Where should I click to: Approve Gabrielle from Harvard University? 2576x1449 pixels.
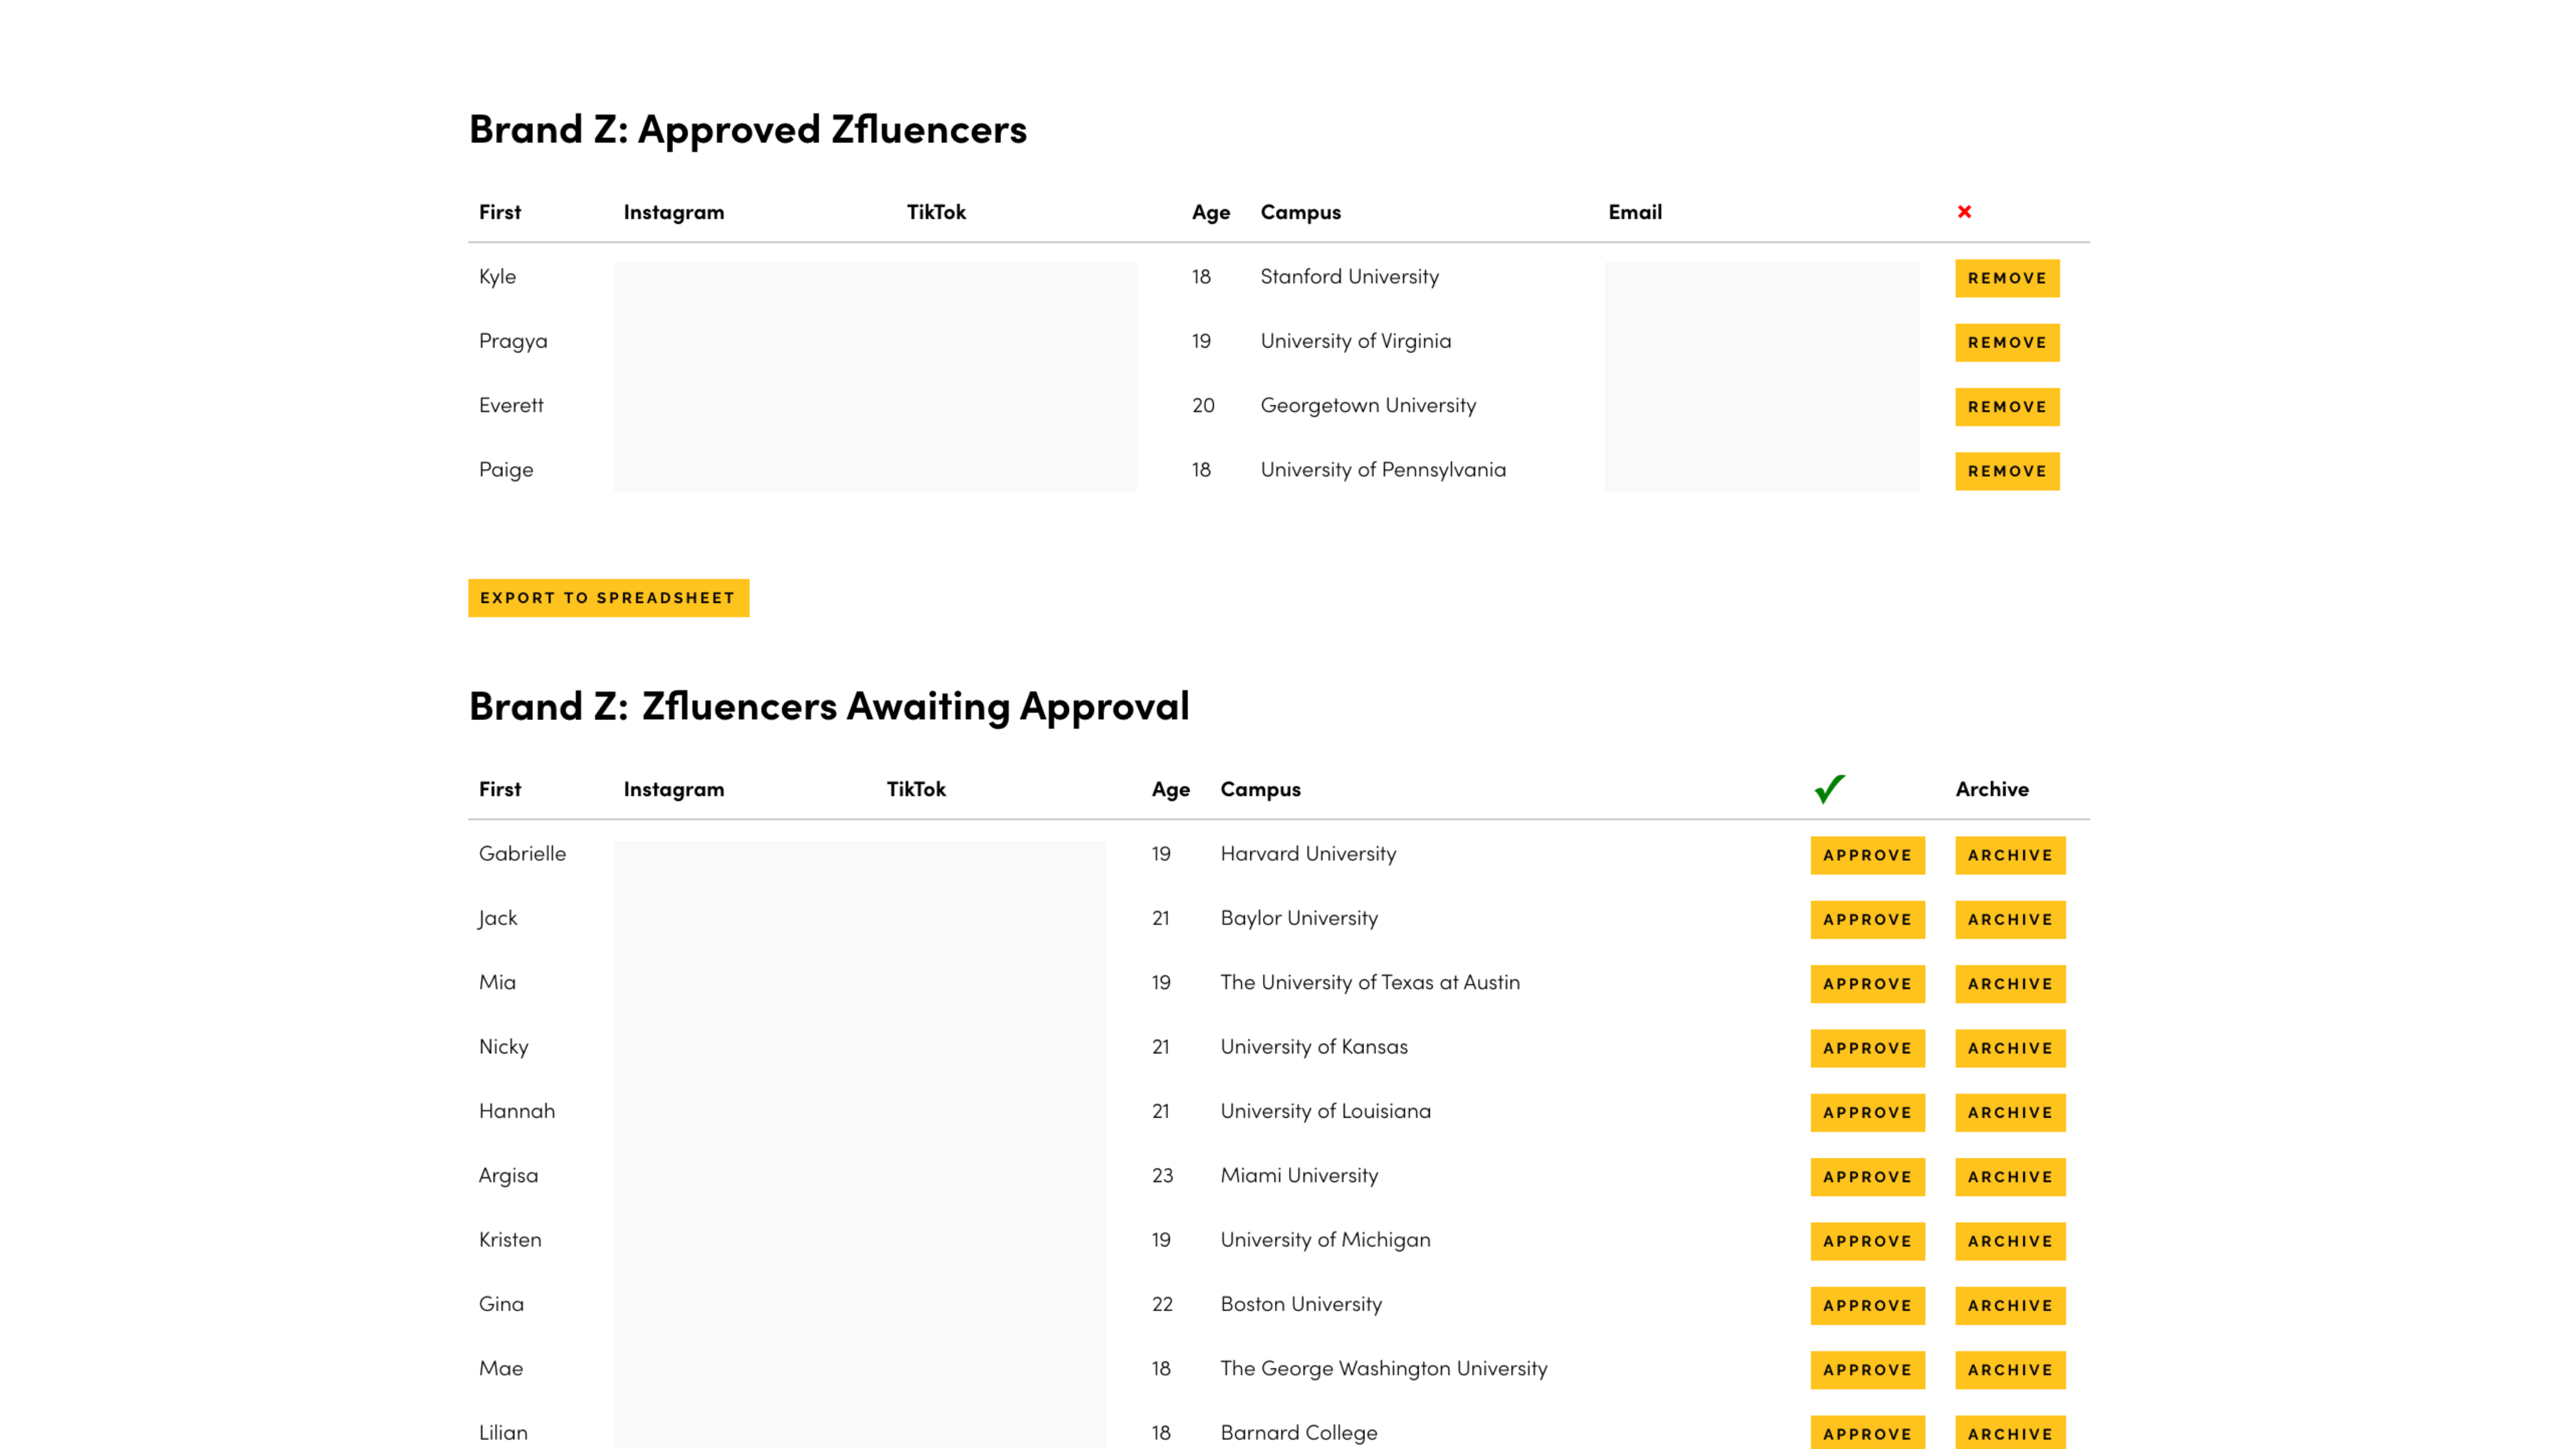click(x=1867, y=855)
